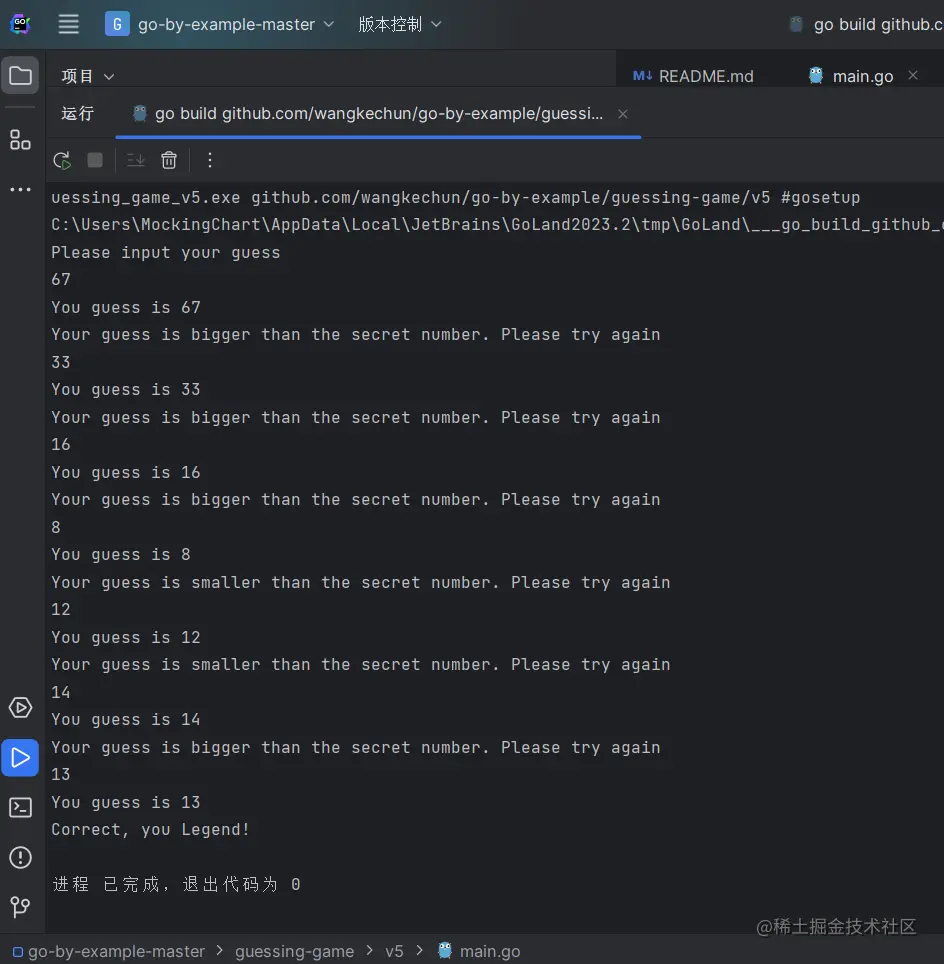
Task: Clear console output with the trash icon
Action: 169,160
